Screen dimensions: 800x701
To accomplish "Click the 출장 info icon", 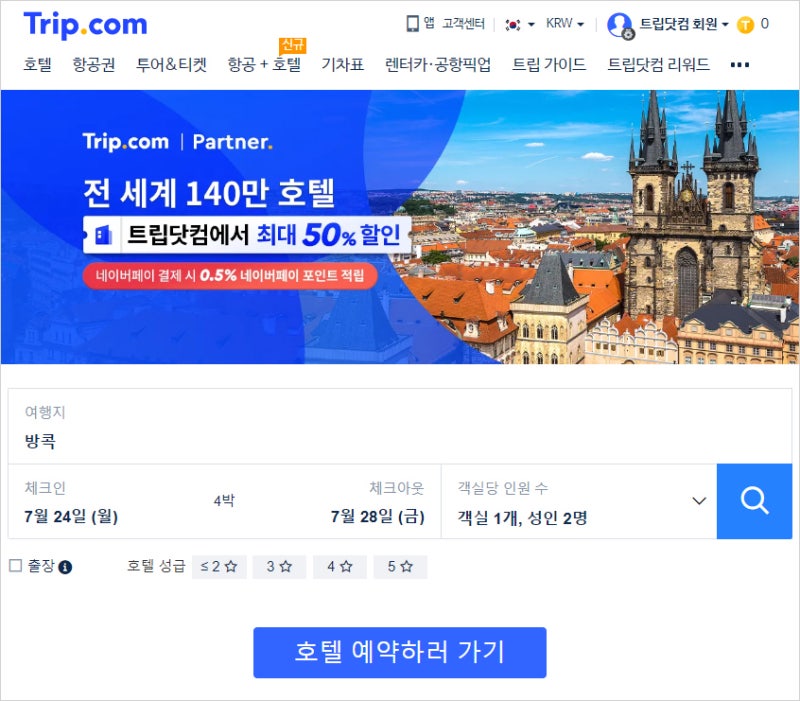I will [x=65, y=567].
